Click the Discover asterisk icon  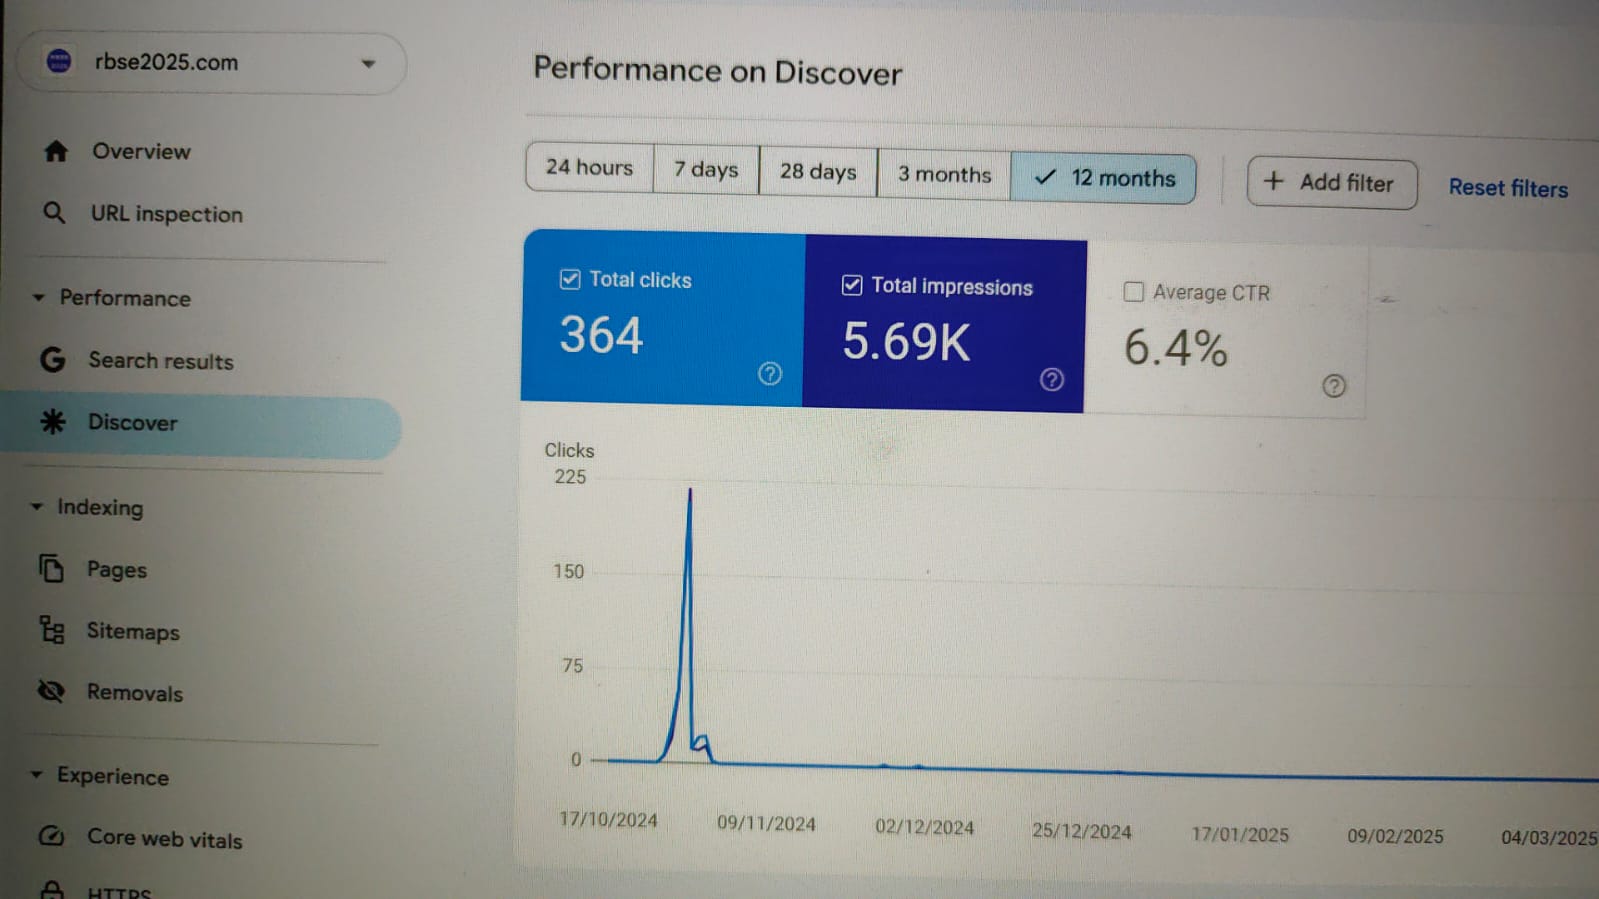tap(53, 421)
